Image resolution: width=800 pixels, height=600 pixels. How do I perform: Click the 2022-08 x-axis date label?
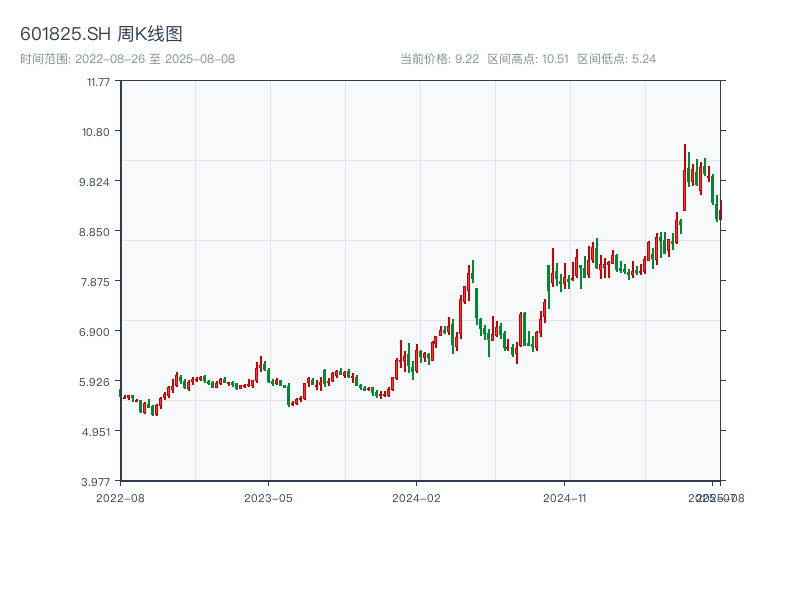(120, 497)
